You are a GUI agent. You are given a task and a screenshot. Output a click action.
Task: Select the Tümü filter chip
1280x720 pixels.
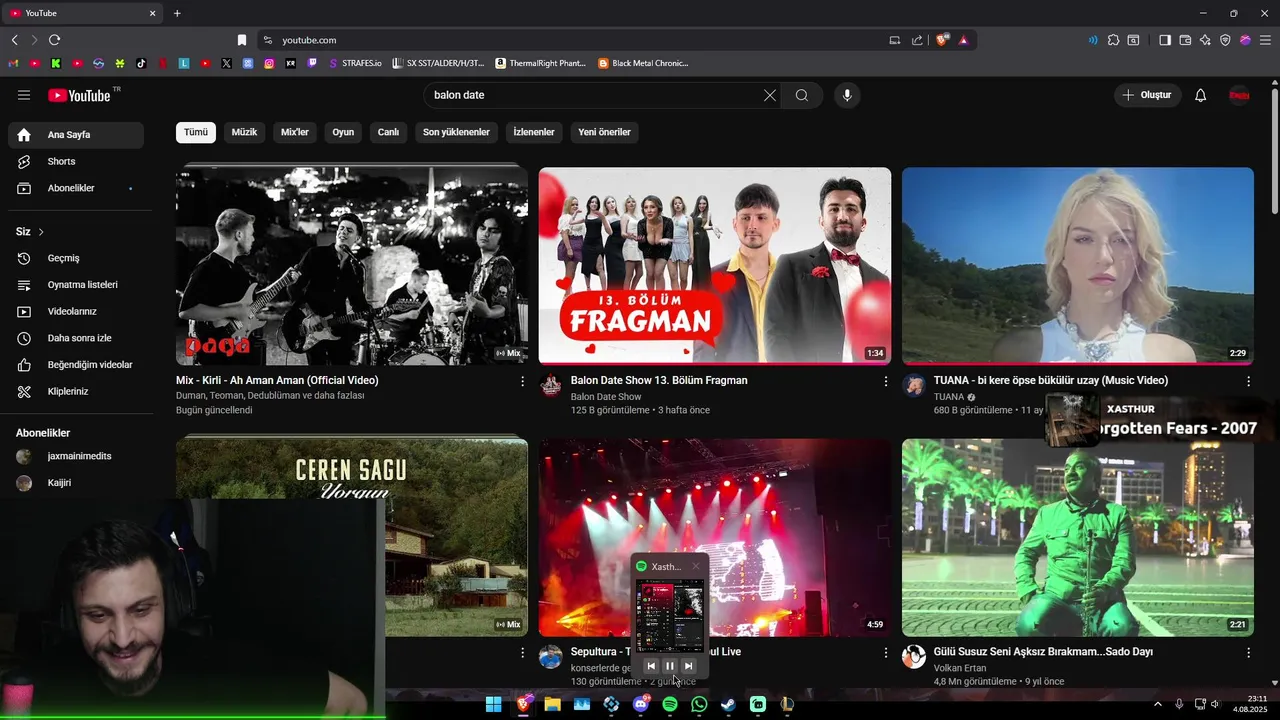coord(196,132)
